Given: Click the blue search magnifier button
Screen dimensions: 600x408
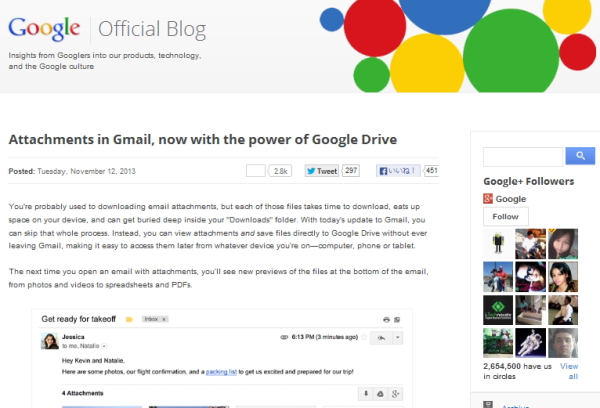Looking at the screenshot, I should coord(580,156).
